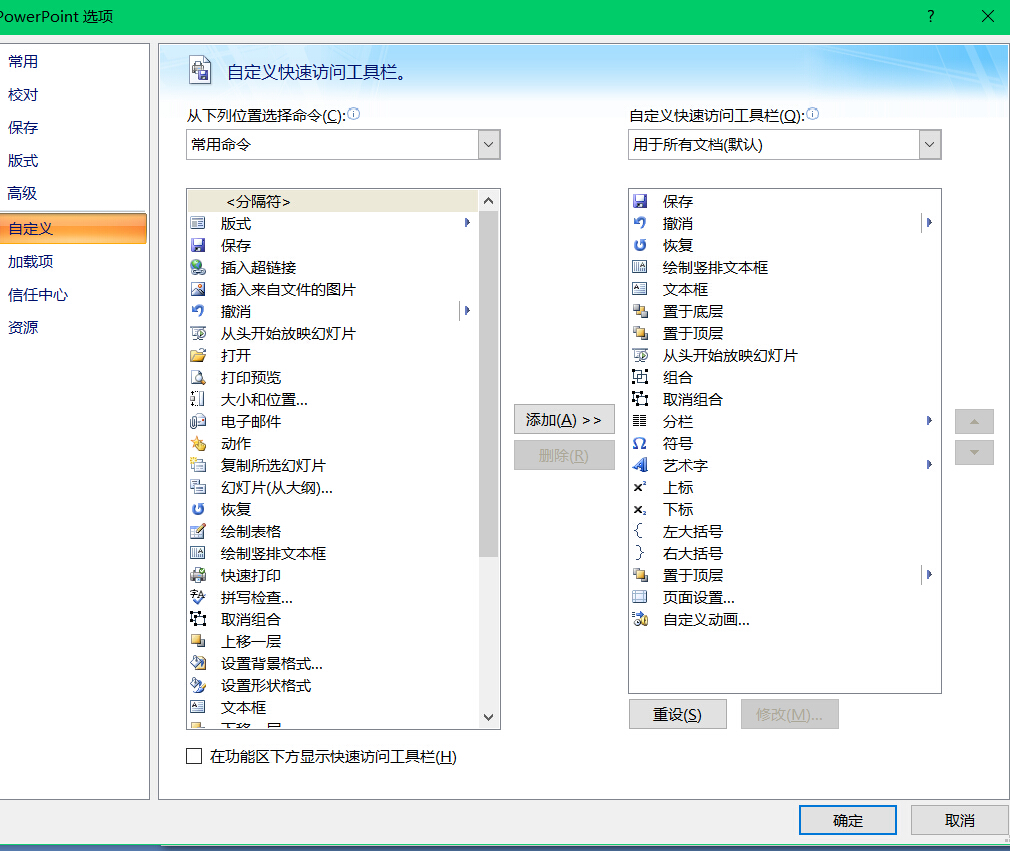Click the 重设(S) button
This screenshot has width=1010, height=851.
[x=677, y=714]
